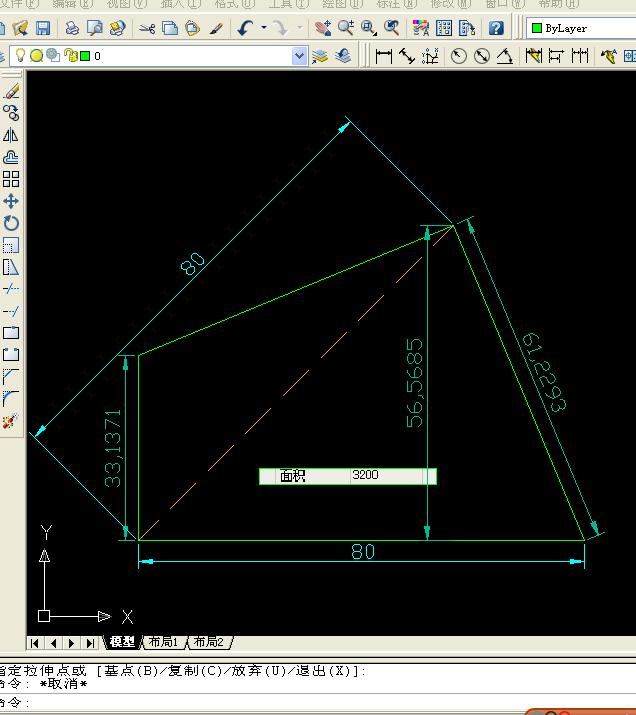
Task: Toggle layer 0 on/off light bulb
Action: click(x=20, y=55)
